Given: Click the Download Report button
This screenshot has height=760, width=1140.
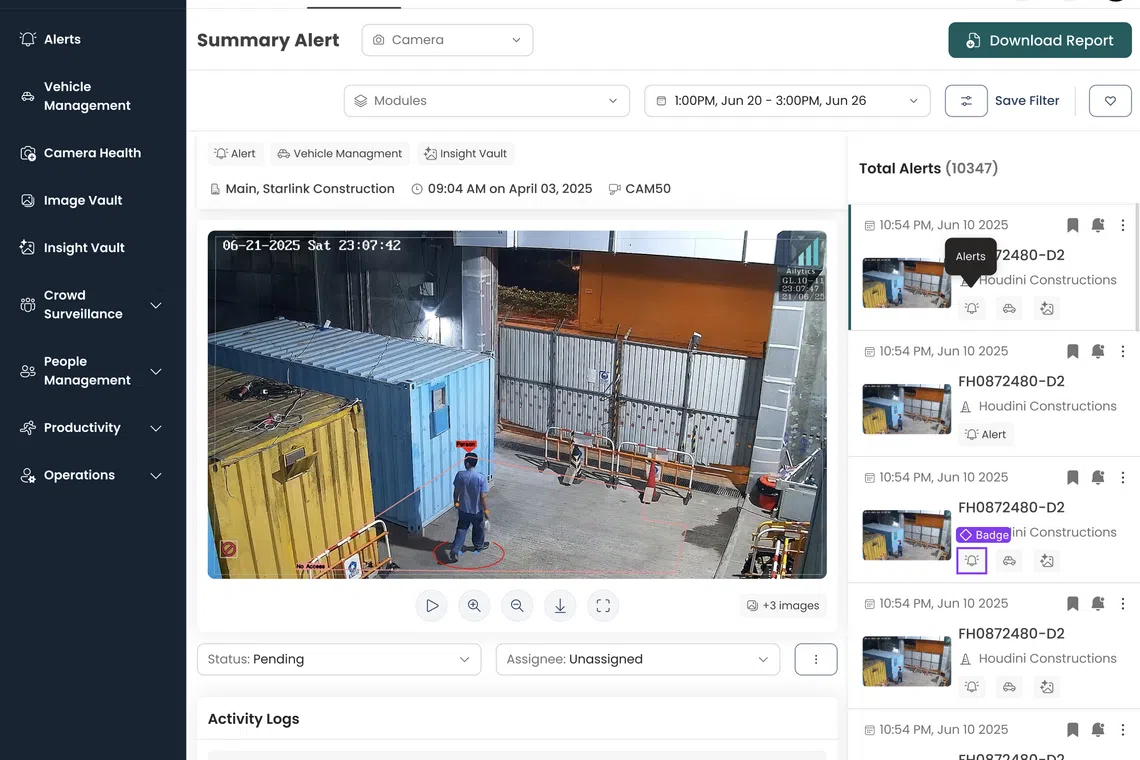Looking at the screenshot, I should coord(1040,40).
